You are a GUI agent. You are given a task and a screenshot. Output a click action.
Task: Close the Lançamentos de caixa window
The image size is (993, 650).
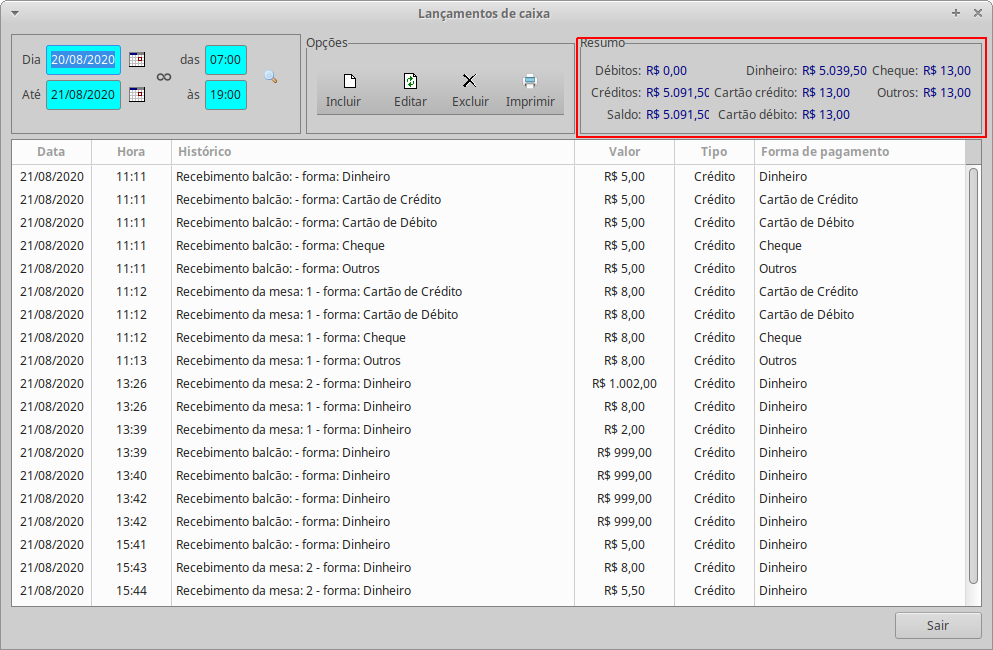tap(978, 13)
